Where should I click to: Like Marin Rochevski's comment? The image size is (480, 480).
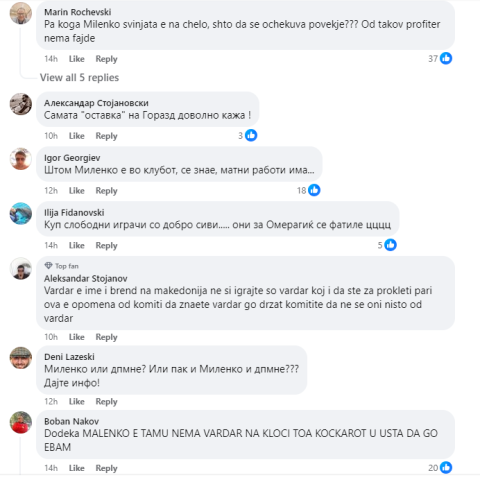coord(76,59)
